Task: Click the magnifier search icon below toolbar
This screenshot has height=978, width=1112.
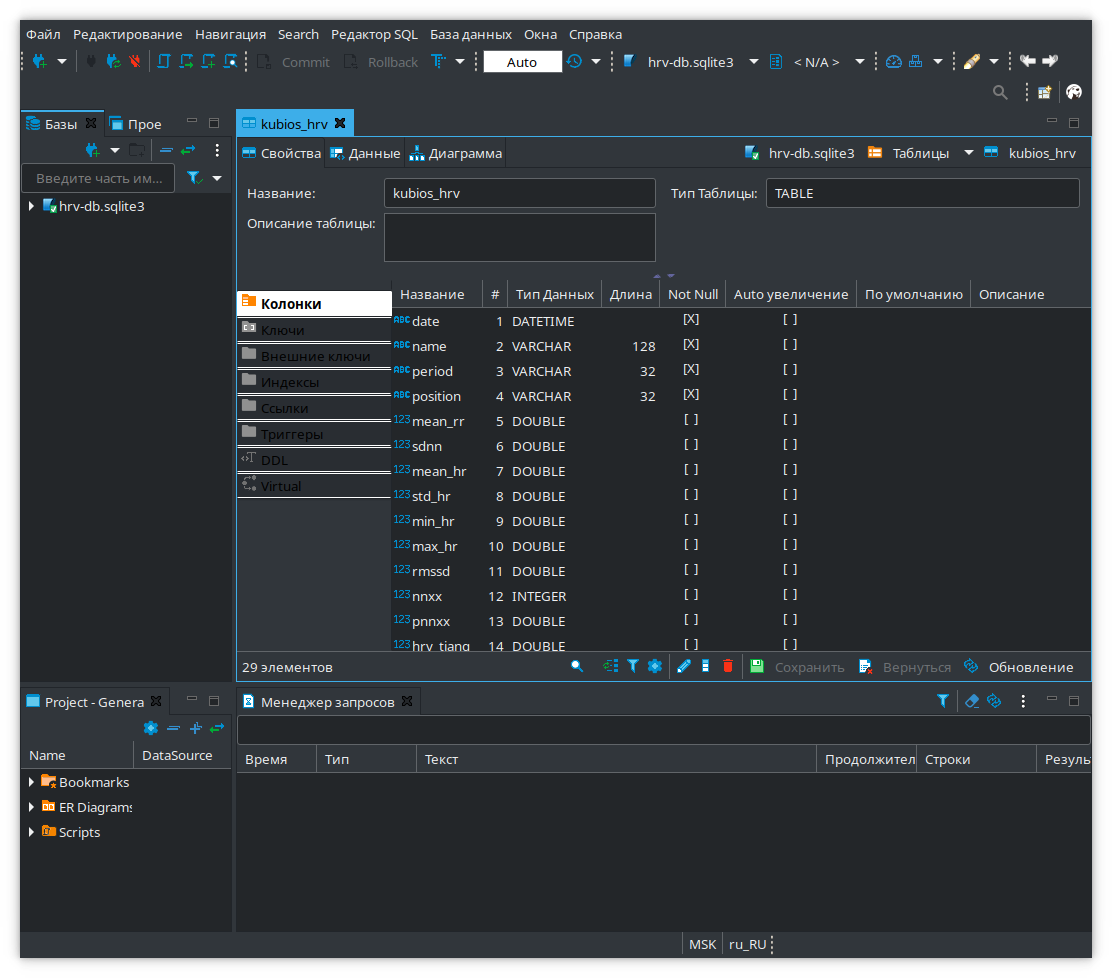Action: [1000, 92]
